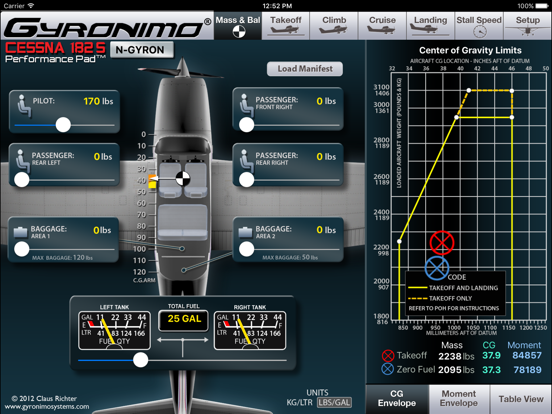Click the MAX BAGGAGE: 50 lbs label

pos(290,257)
